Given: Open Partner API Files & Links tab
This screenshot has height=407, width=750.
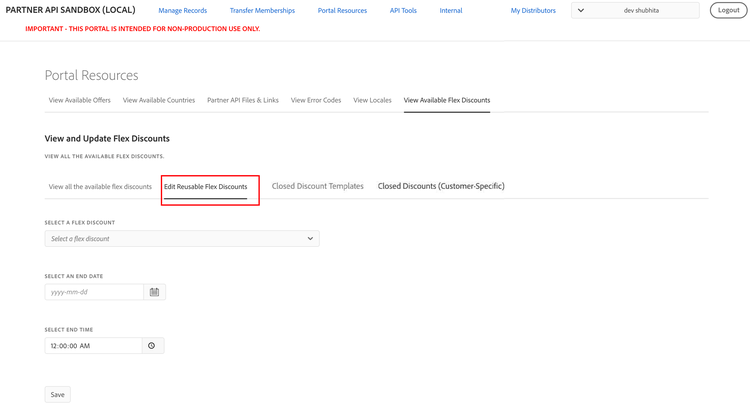Looking at the screenshot, I should coord(243,100).
